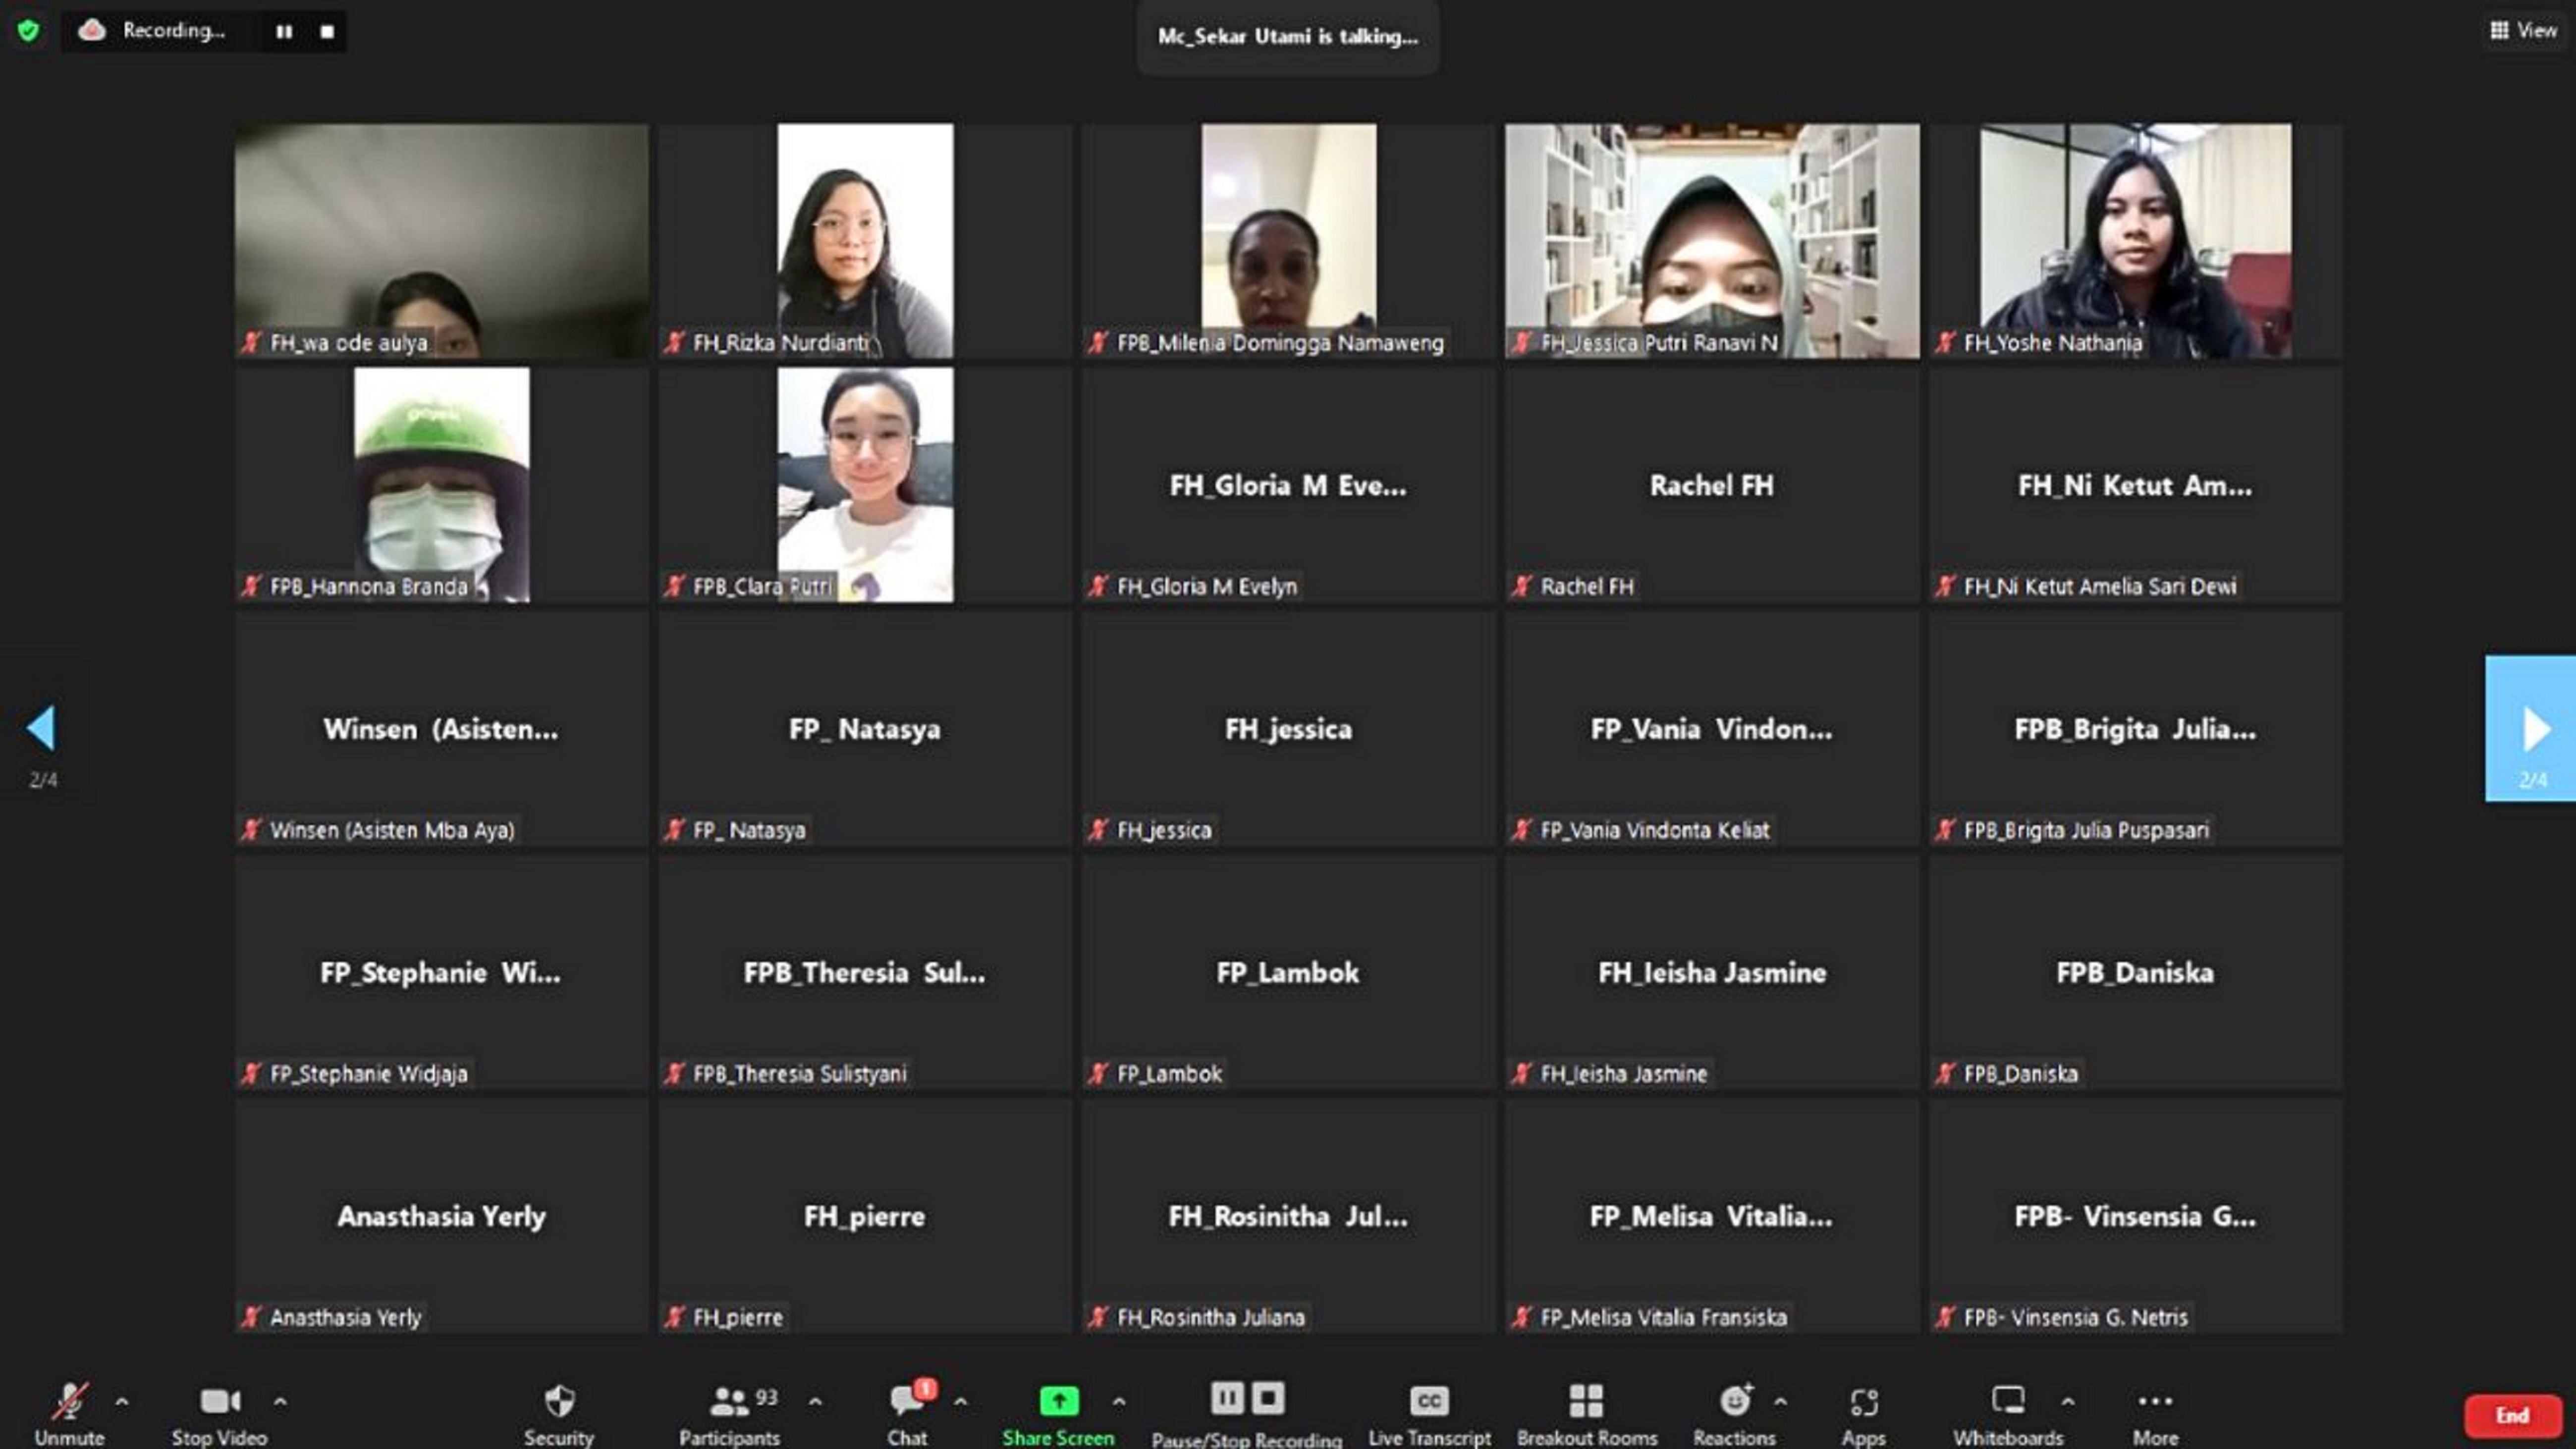Select FH_wa ode aulya video tile
2576x1449 pixels.
441,241
